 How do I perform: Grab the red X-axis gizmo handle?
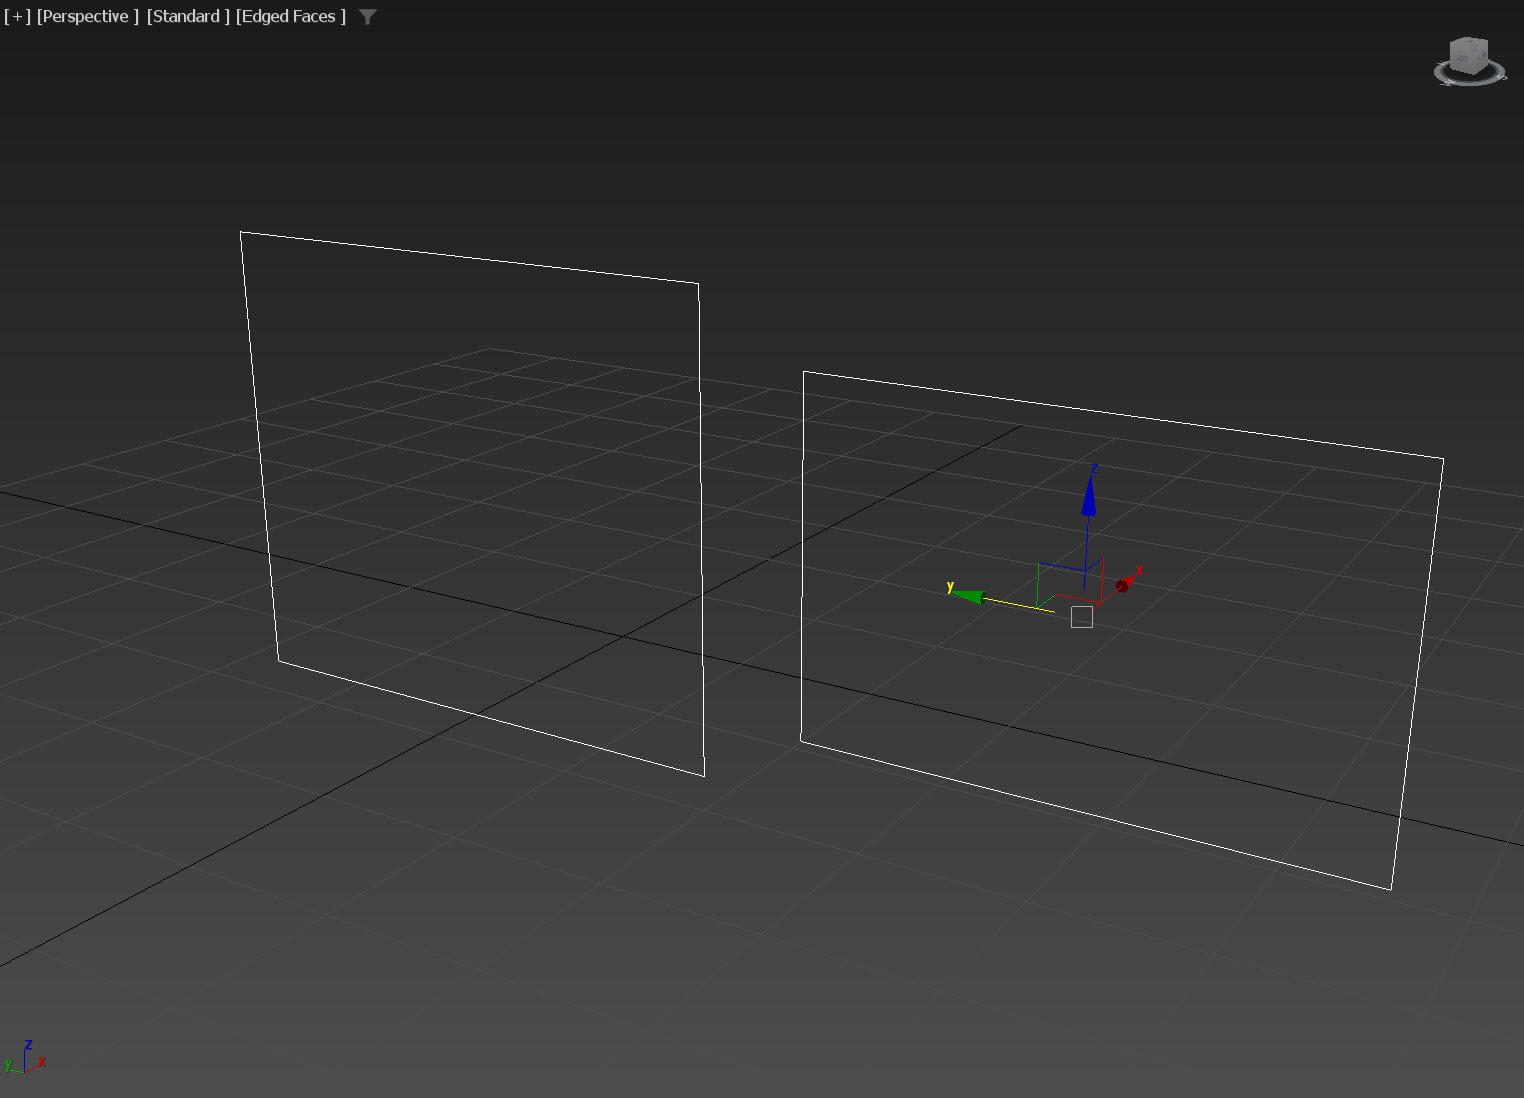click(x=1123, y=585)
